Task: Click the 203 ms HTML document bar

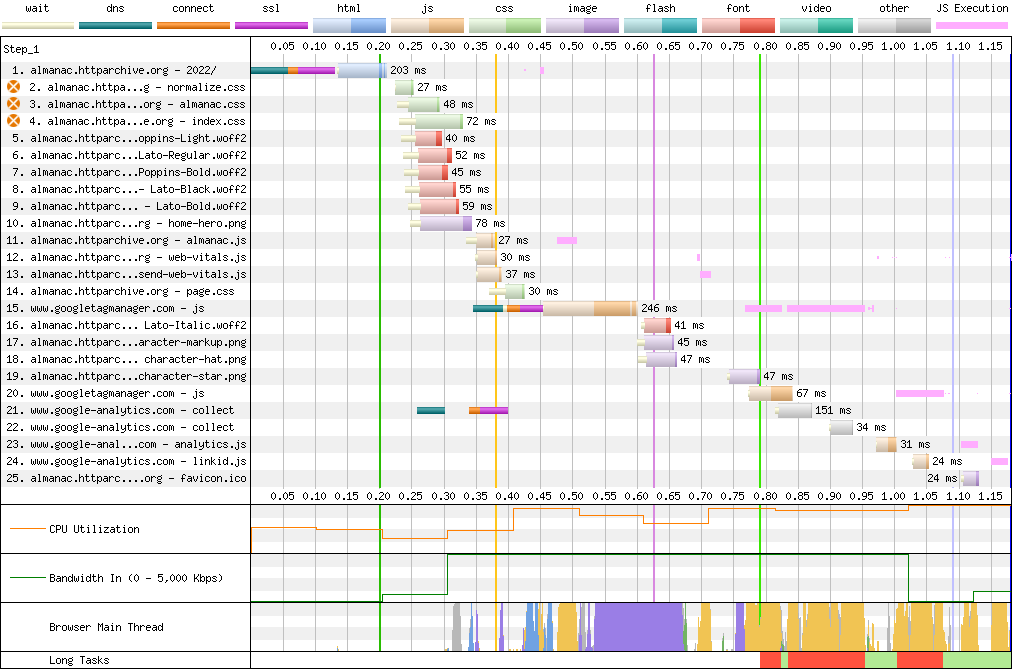Action: (x=360, y=70)
